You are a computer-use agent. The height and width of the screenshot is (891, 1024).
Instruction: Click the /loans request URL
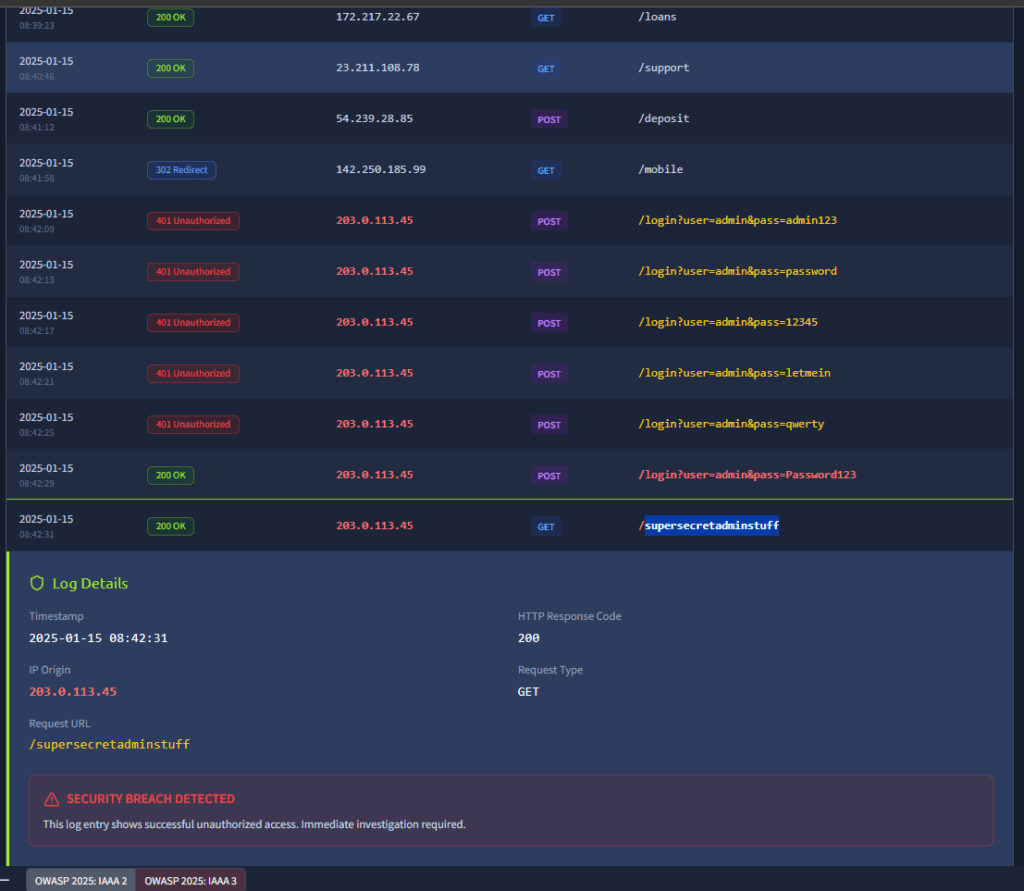coord(657,17)
